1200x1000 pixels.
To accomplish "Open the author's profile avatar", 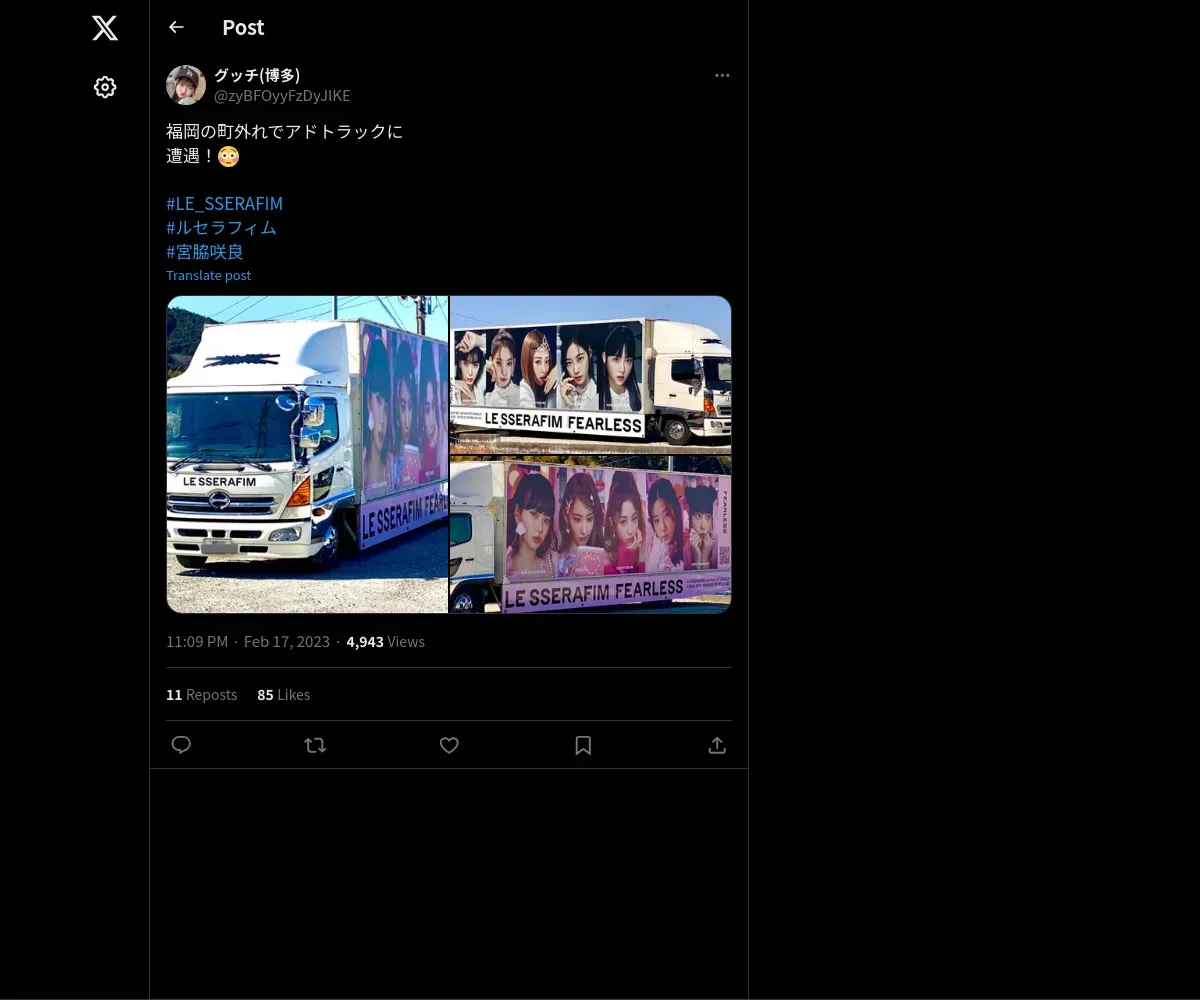I will click(x=186, y=85).
